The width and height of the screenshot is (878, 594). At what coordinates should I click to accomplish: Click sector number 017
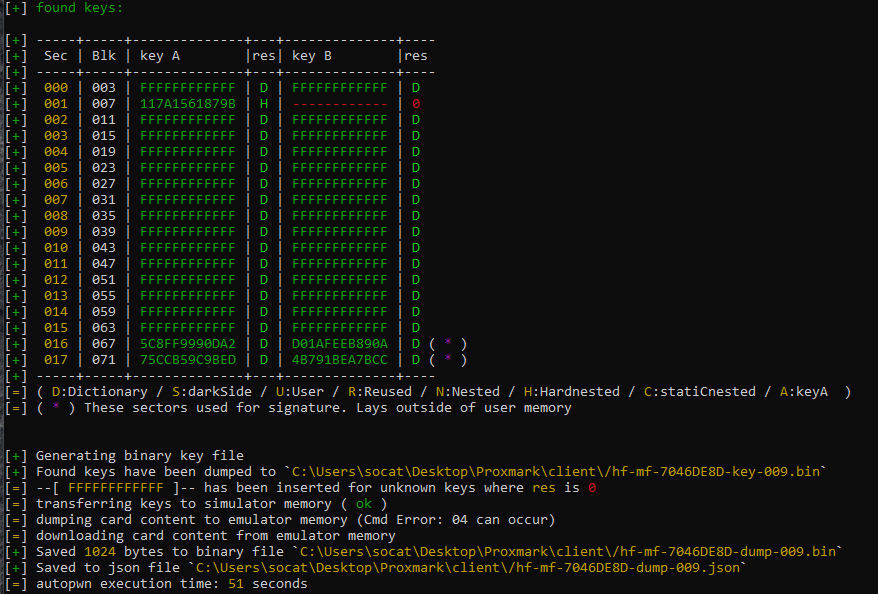coord(56,360)
